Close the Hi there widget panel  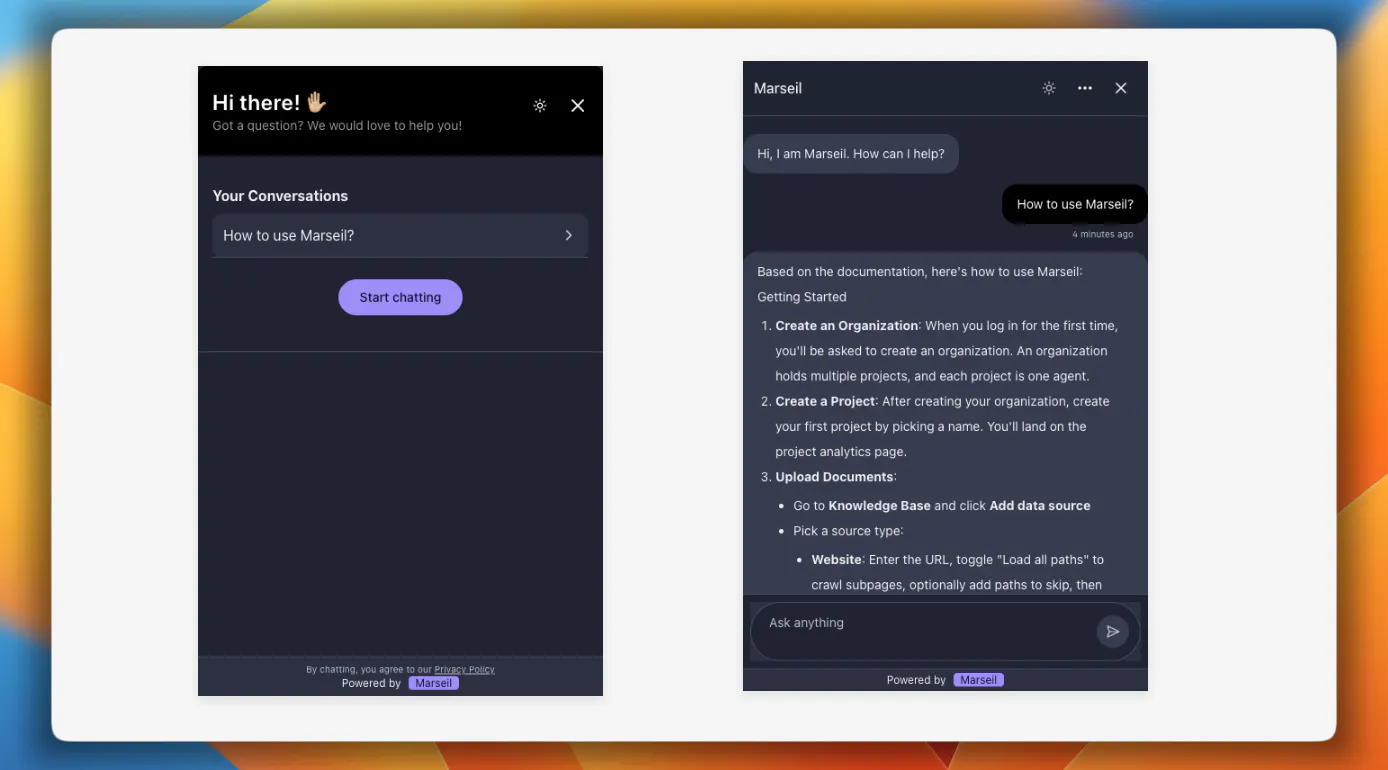(x=578, y=106)
